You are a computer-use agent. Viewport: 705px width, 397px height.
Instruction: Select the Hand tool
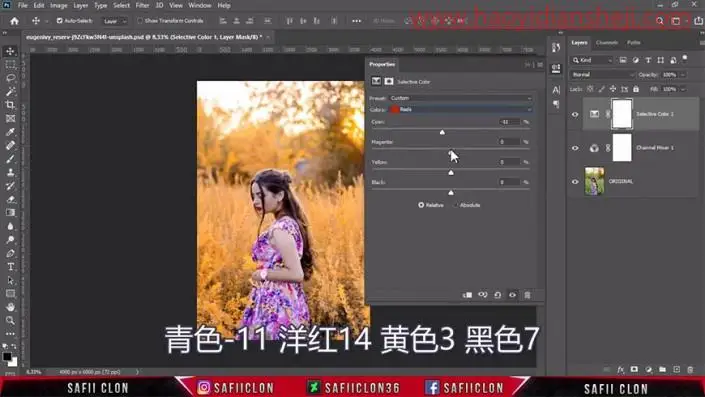click(x=10, y=307)
